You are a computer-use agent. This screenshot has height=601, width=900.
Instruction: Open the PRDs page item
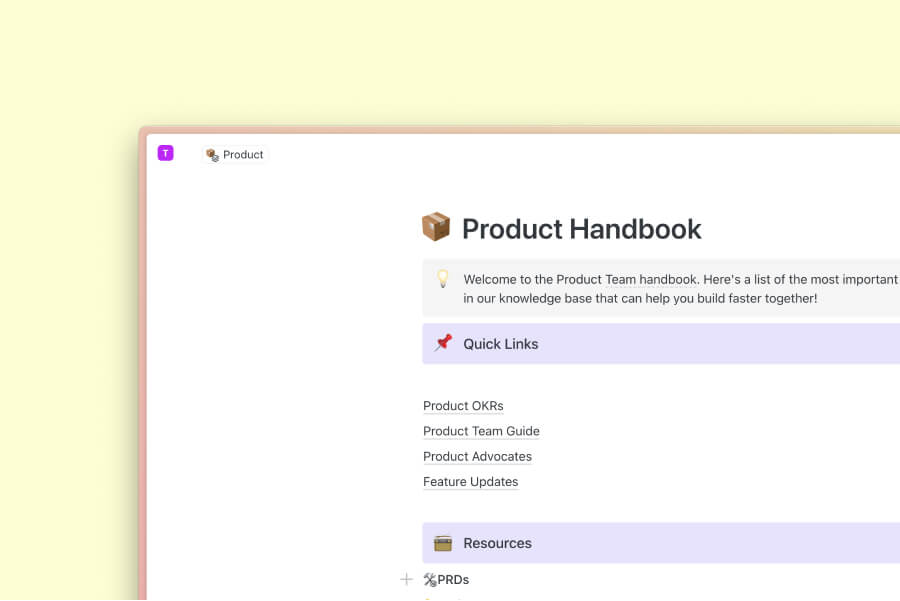point(454,579)
